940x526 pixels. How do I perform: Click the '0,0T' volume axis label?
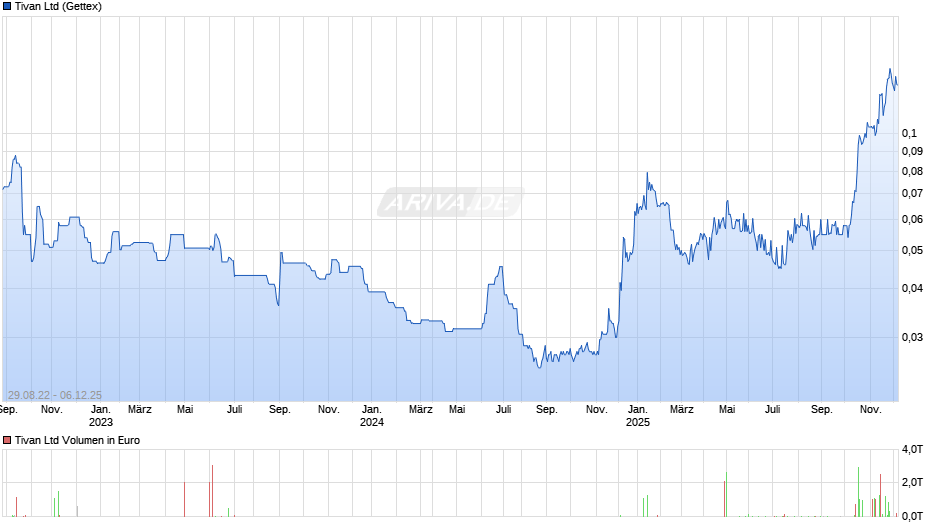[x=912, y=516]
